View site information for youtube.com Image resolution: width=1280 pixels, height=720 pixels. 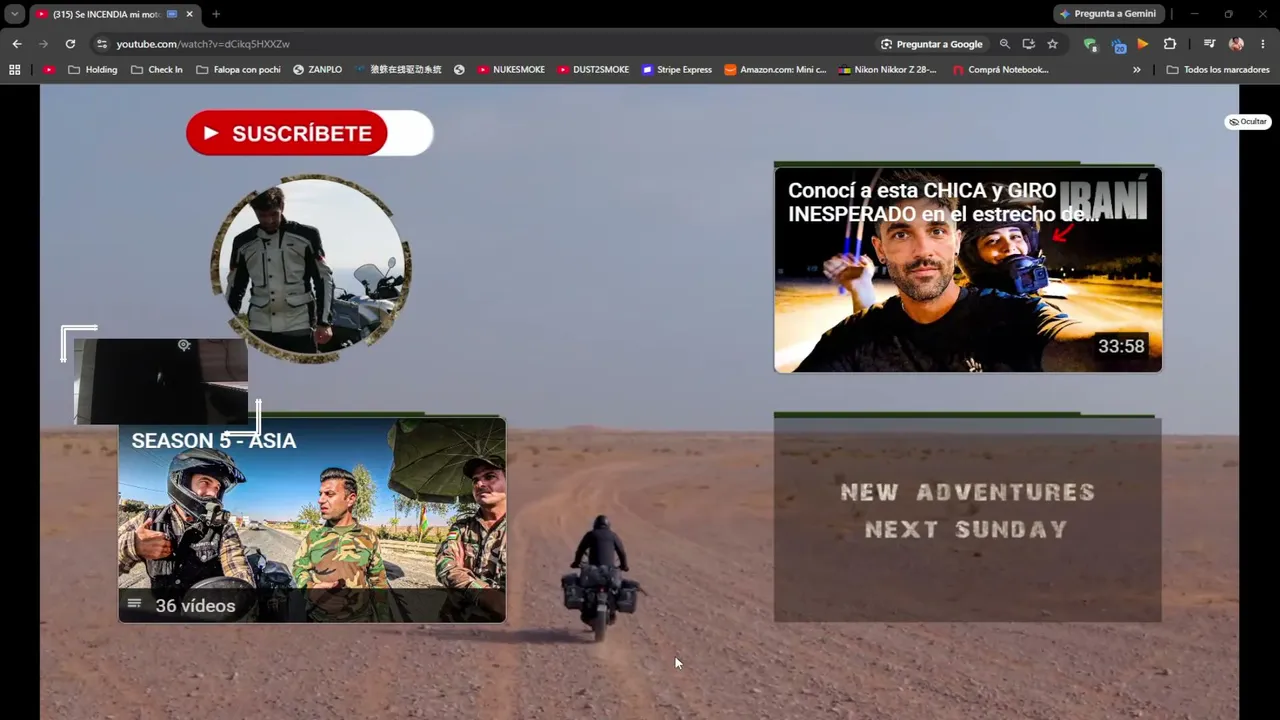(101, 44)
